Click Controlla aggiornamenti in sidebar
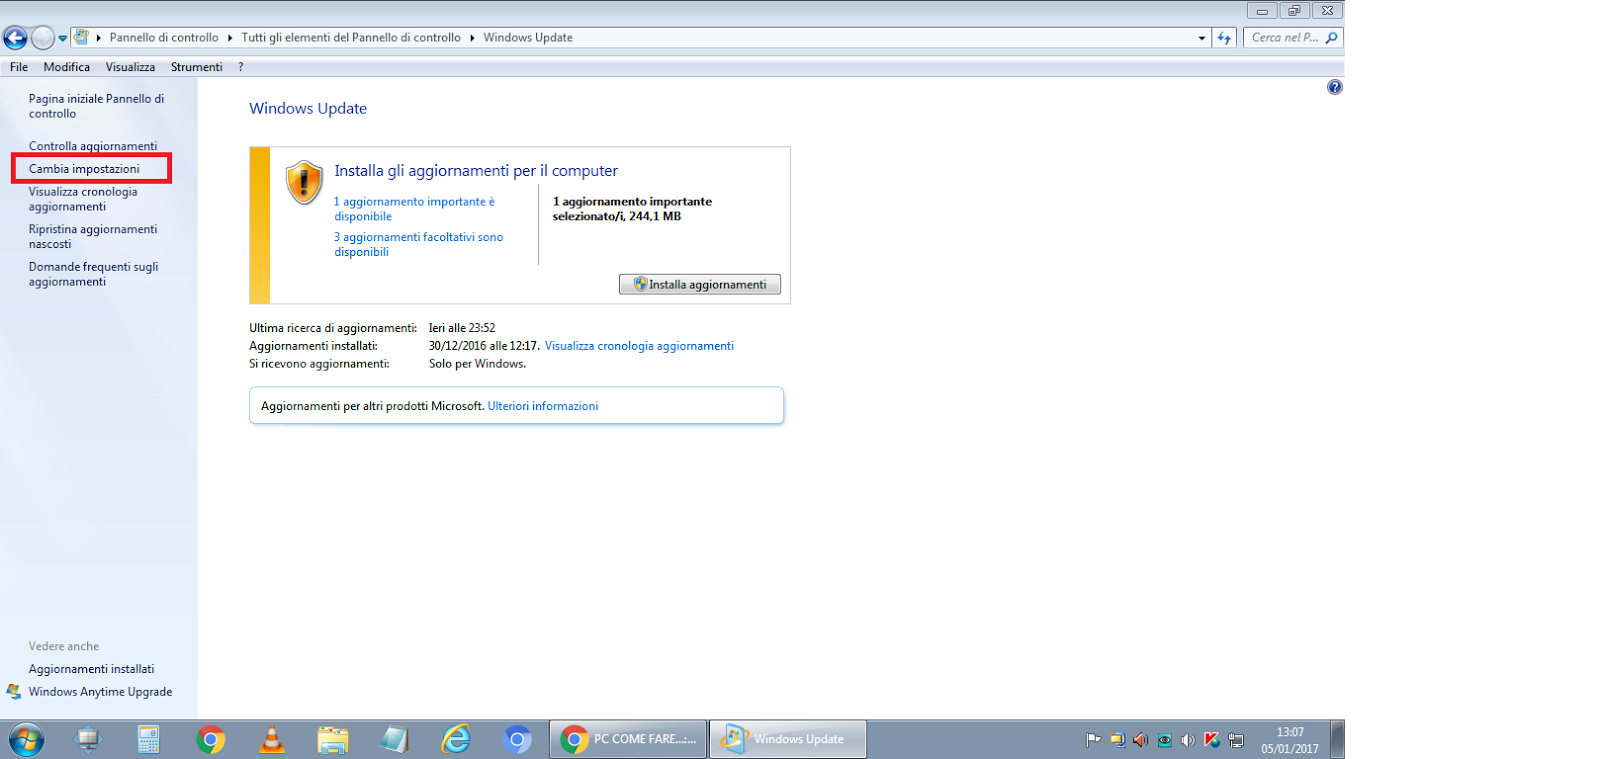The width and height of the screenshot is (1600, 759). [93, 146]
